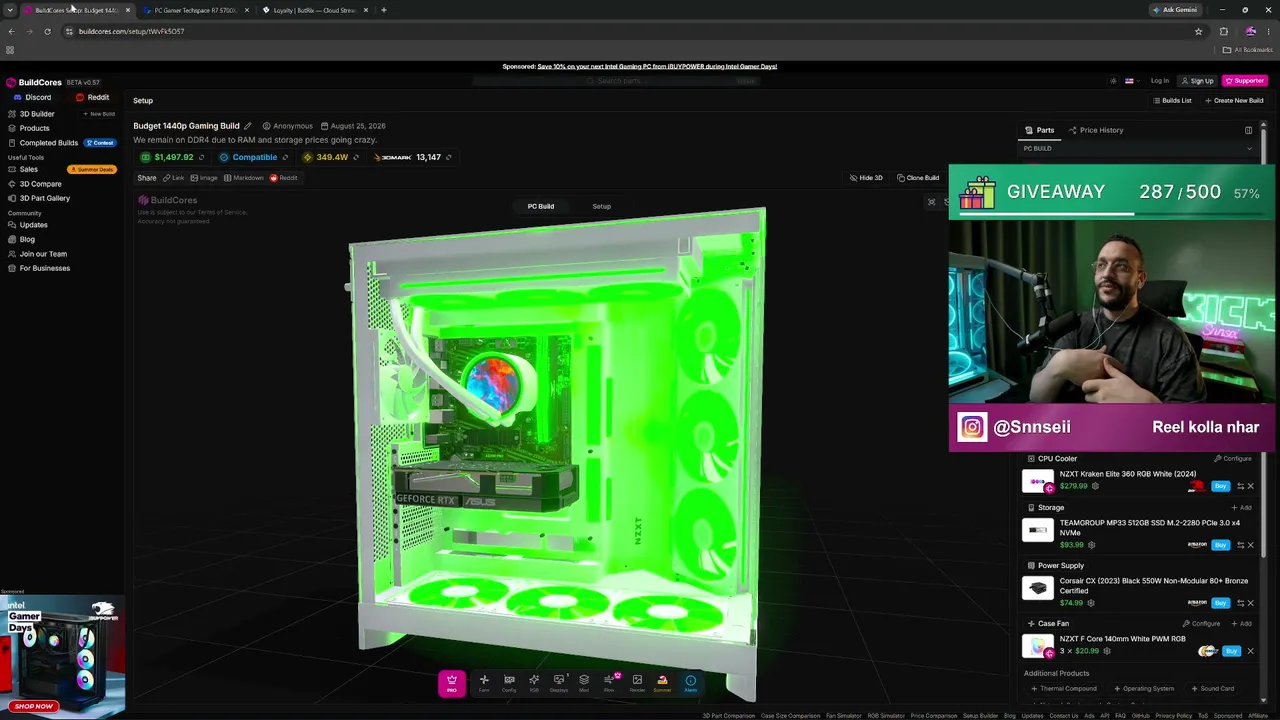Share the build to Reddit
The height and width of the screenshot is (720, 1280).
283,178
